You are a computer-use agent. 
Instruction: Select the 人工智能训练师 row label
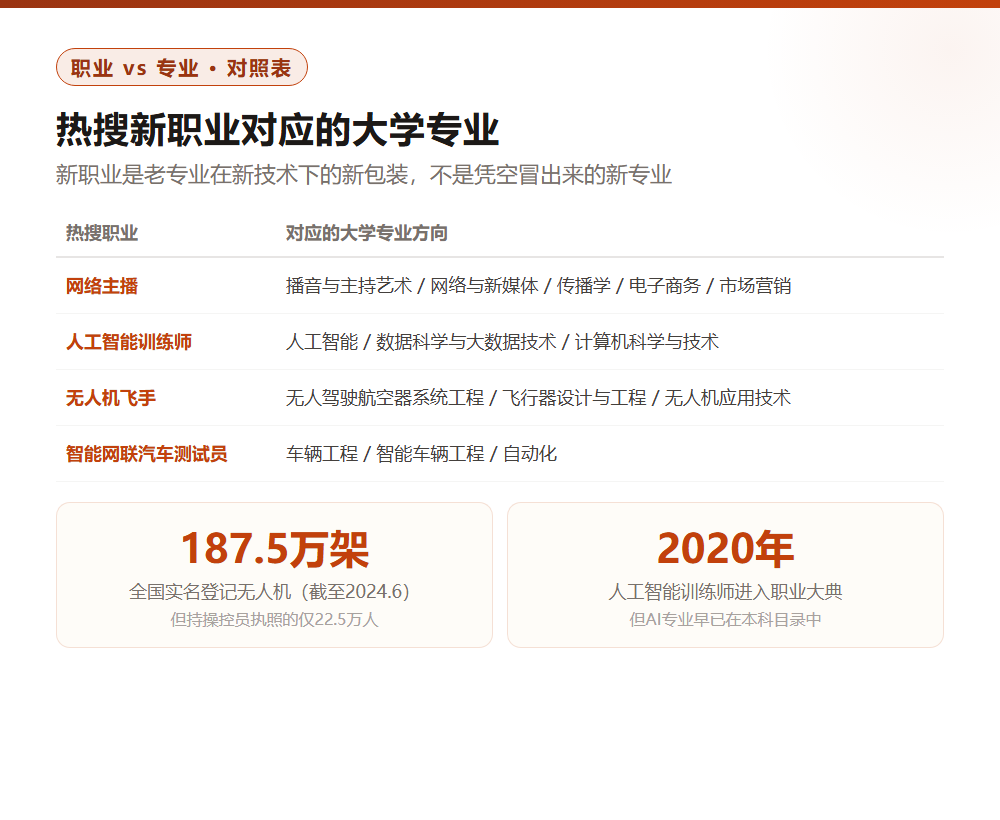[x=129, y=342]
